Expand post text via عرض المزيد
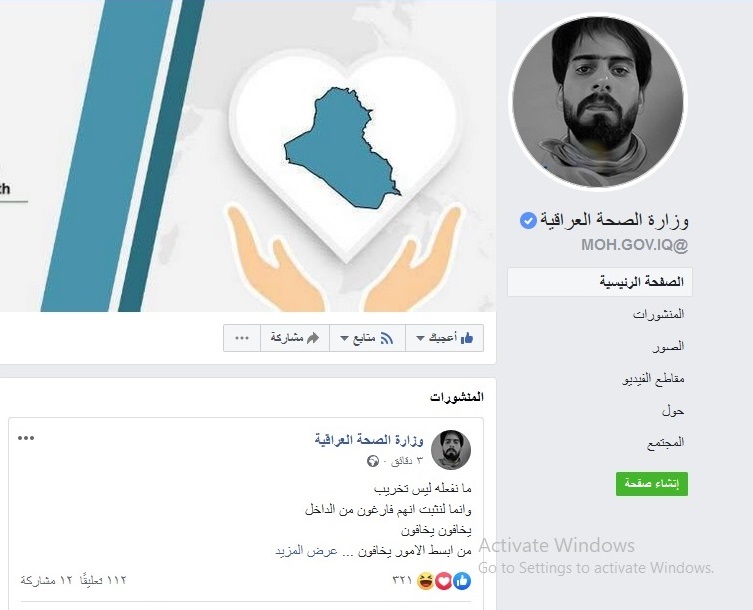 (x=306, y=551)
